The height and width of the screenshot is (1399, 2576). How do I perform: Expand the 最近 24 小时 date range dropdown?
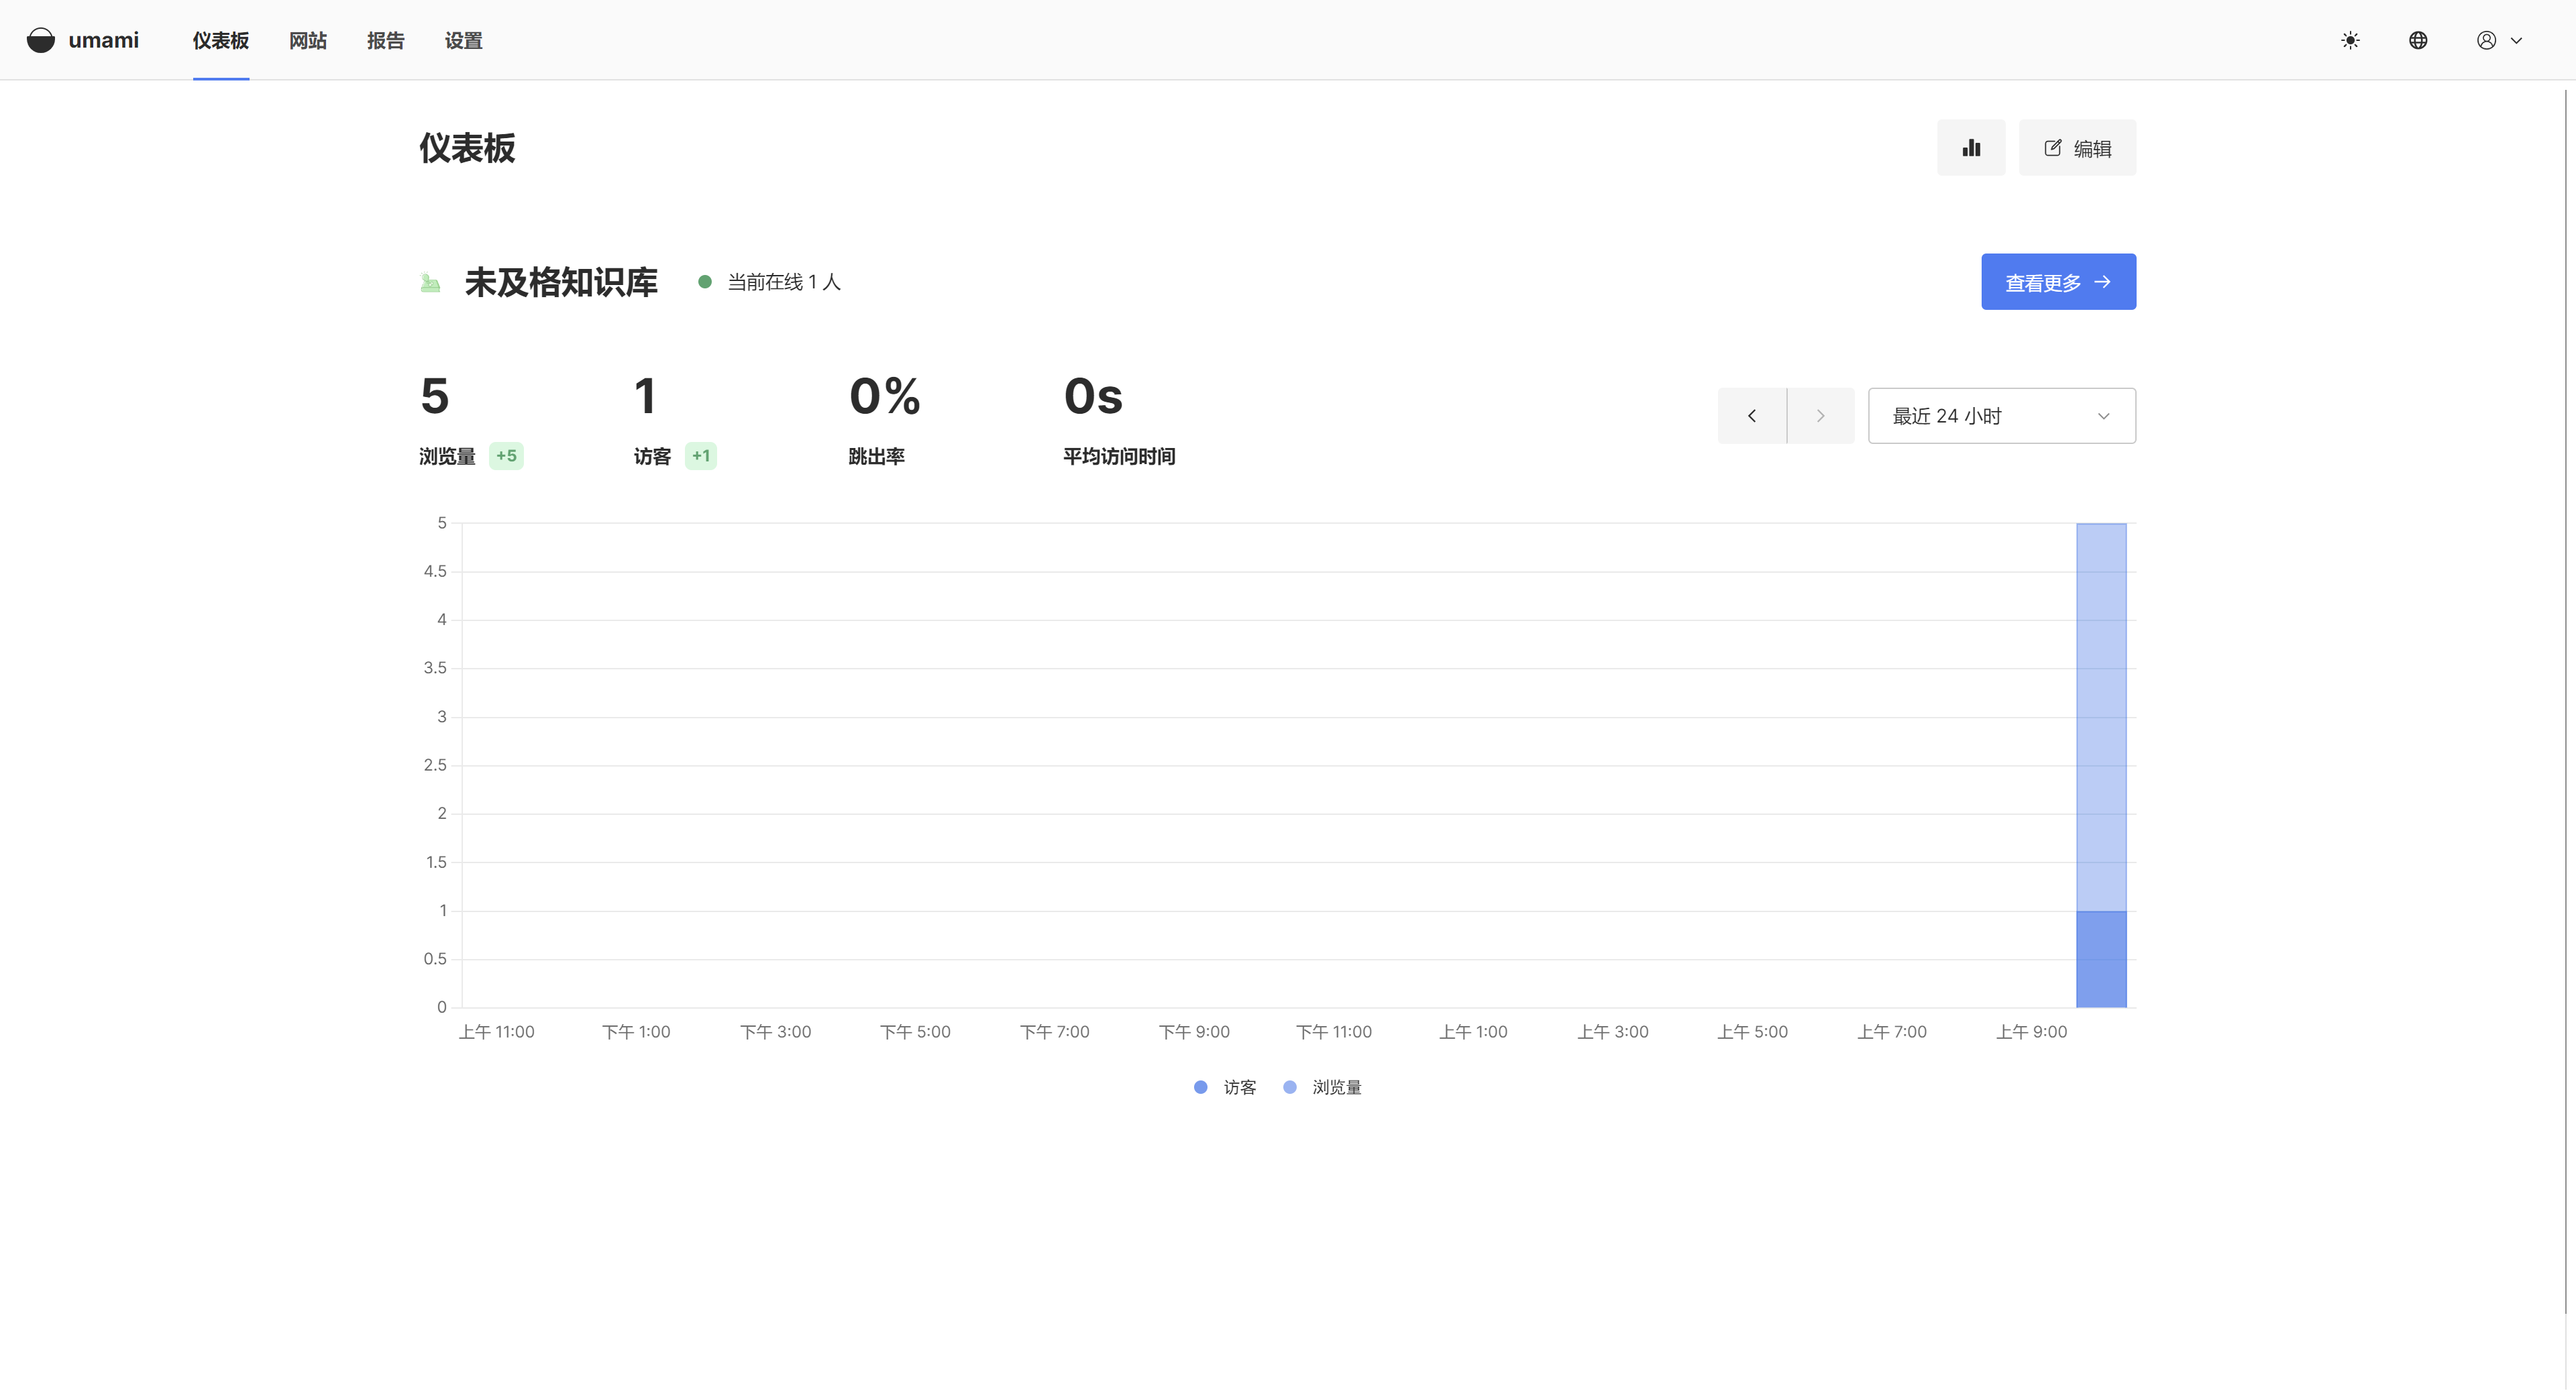(2001, 416)
